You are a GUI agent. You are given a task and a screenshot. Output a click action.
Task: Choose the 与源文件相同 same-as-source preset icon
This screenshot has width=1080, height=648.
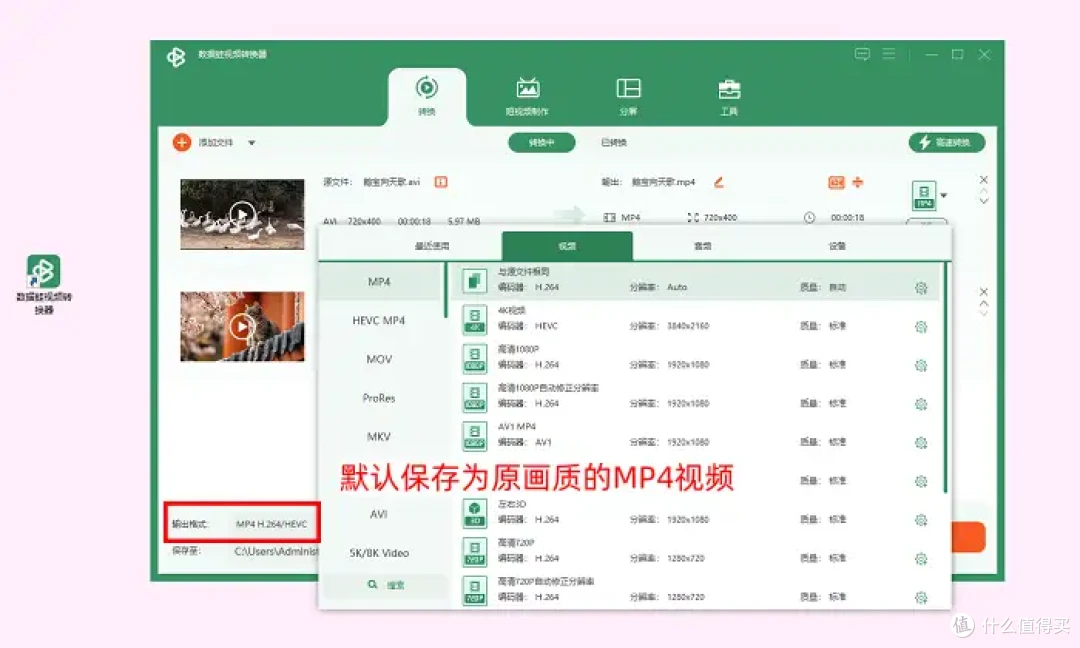(475, 281)
